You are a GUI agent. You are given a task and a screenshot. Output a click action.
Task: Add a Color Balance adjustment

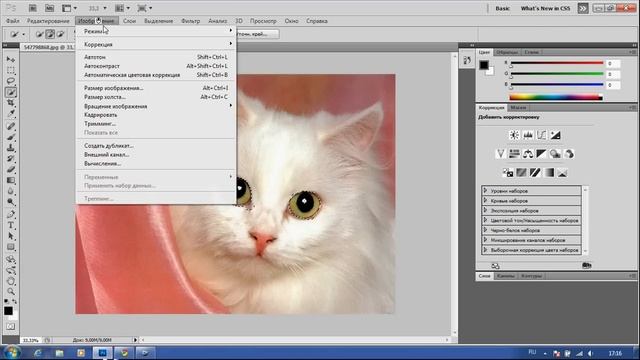pos(528,154)
